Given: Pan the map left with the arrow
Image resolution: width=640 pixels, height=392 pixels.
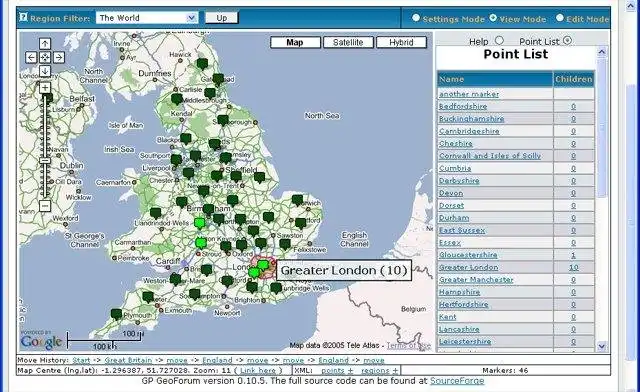Looking at the screenshot, I should (x=31, y=57).
